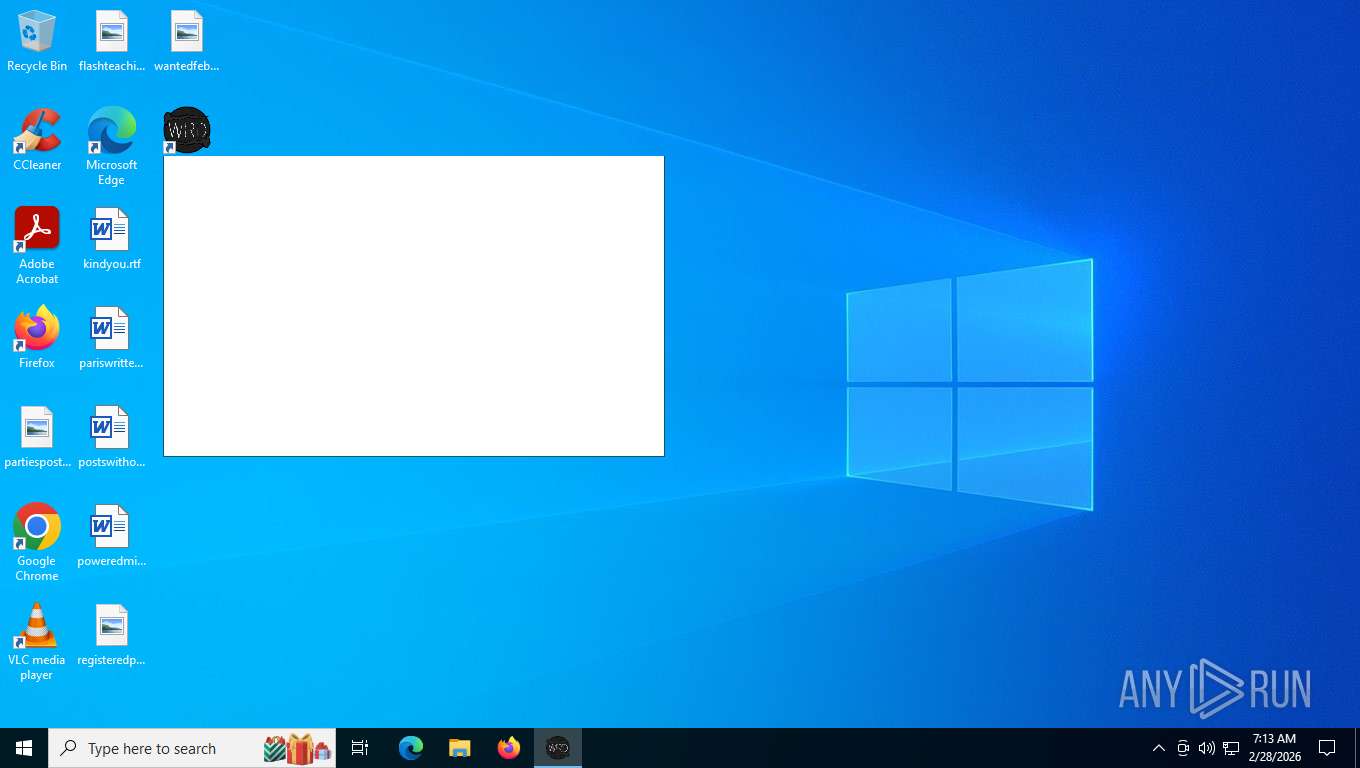Select the wantedfeb... image file
Viewport: 1360px width, 768px height.
coord(187,41)
